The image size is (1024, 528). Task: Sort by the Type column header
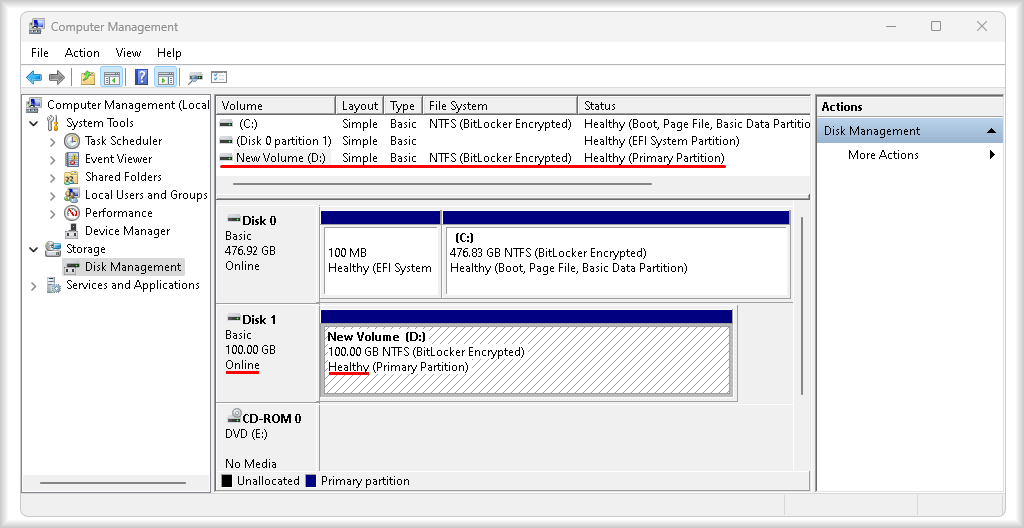point(402,105)
